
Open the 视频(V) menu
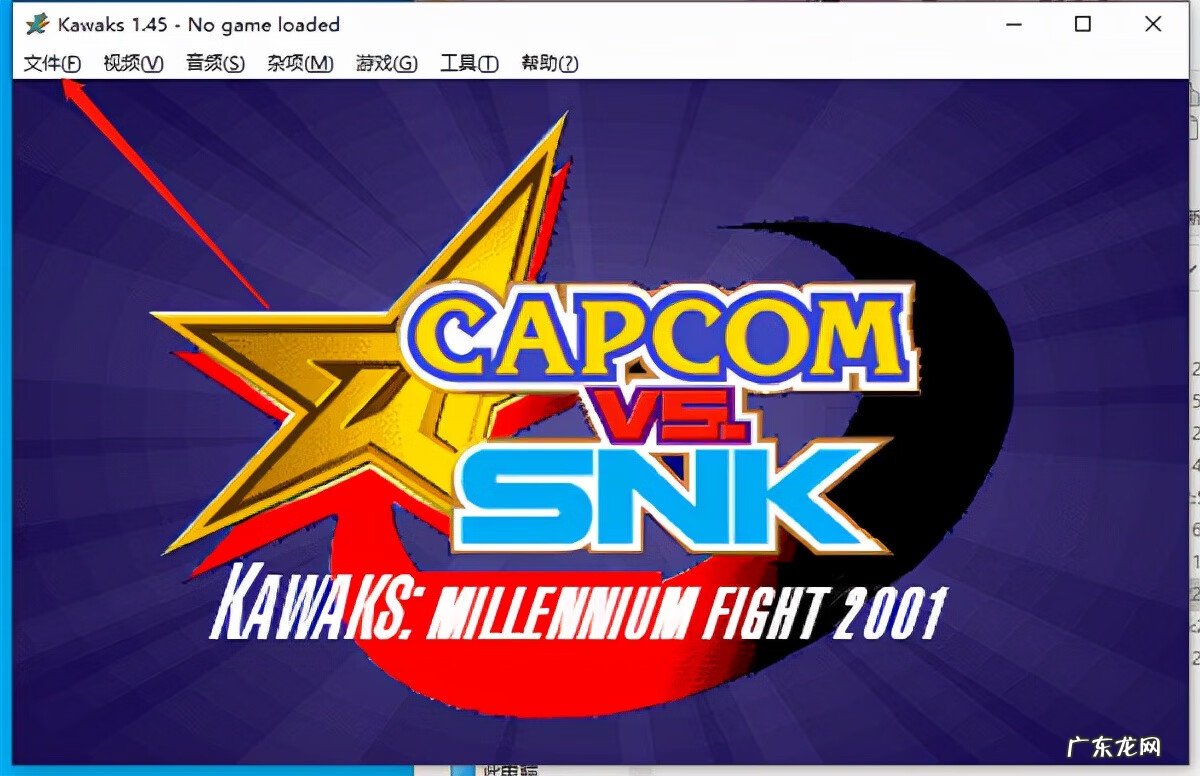tap(134, 64)
